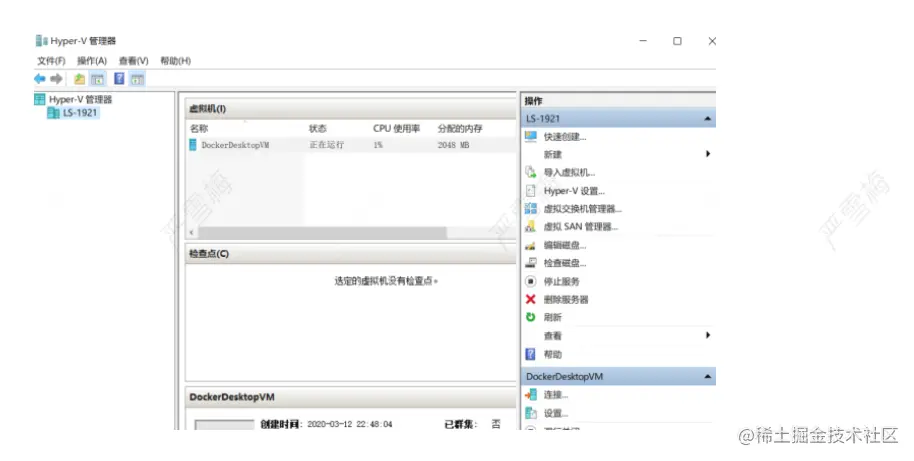
Task: Click the 导入虚拟机 action
Action: (569, 173)
